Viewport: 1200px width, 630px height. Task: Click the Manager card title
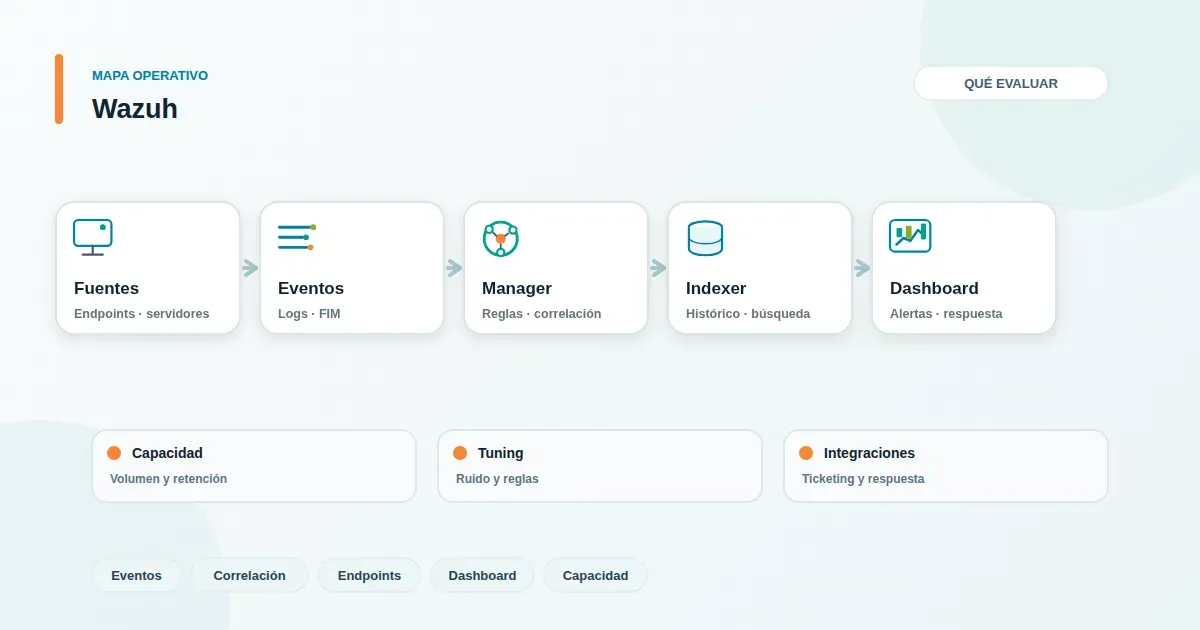tap(517, 288)
